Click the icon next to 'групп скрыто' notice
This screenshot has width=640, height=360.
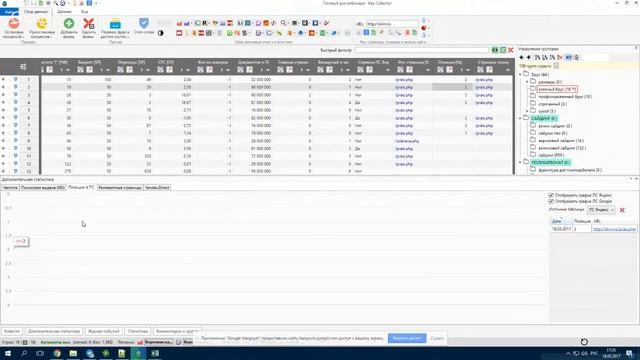click(556, 66)
